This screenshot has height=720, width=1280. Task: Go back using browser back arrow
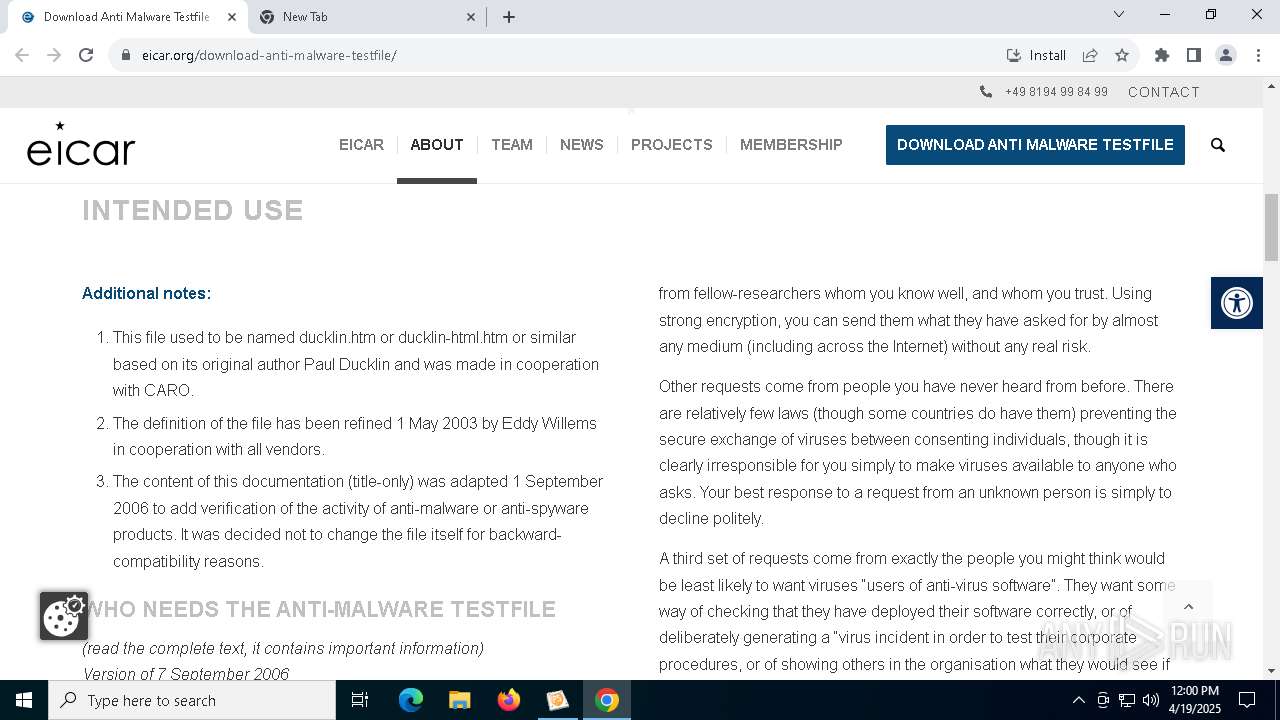[x=22, y=55]
